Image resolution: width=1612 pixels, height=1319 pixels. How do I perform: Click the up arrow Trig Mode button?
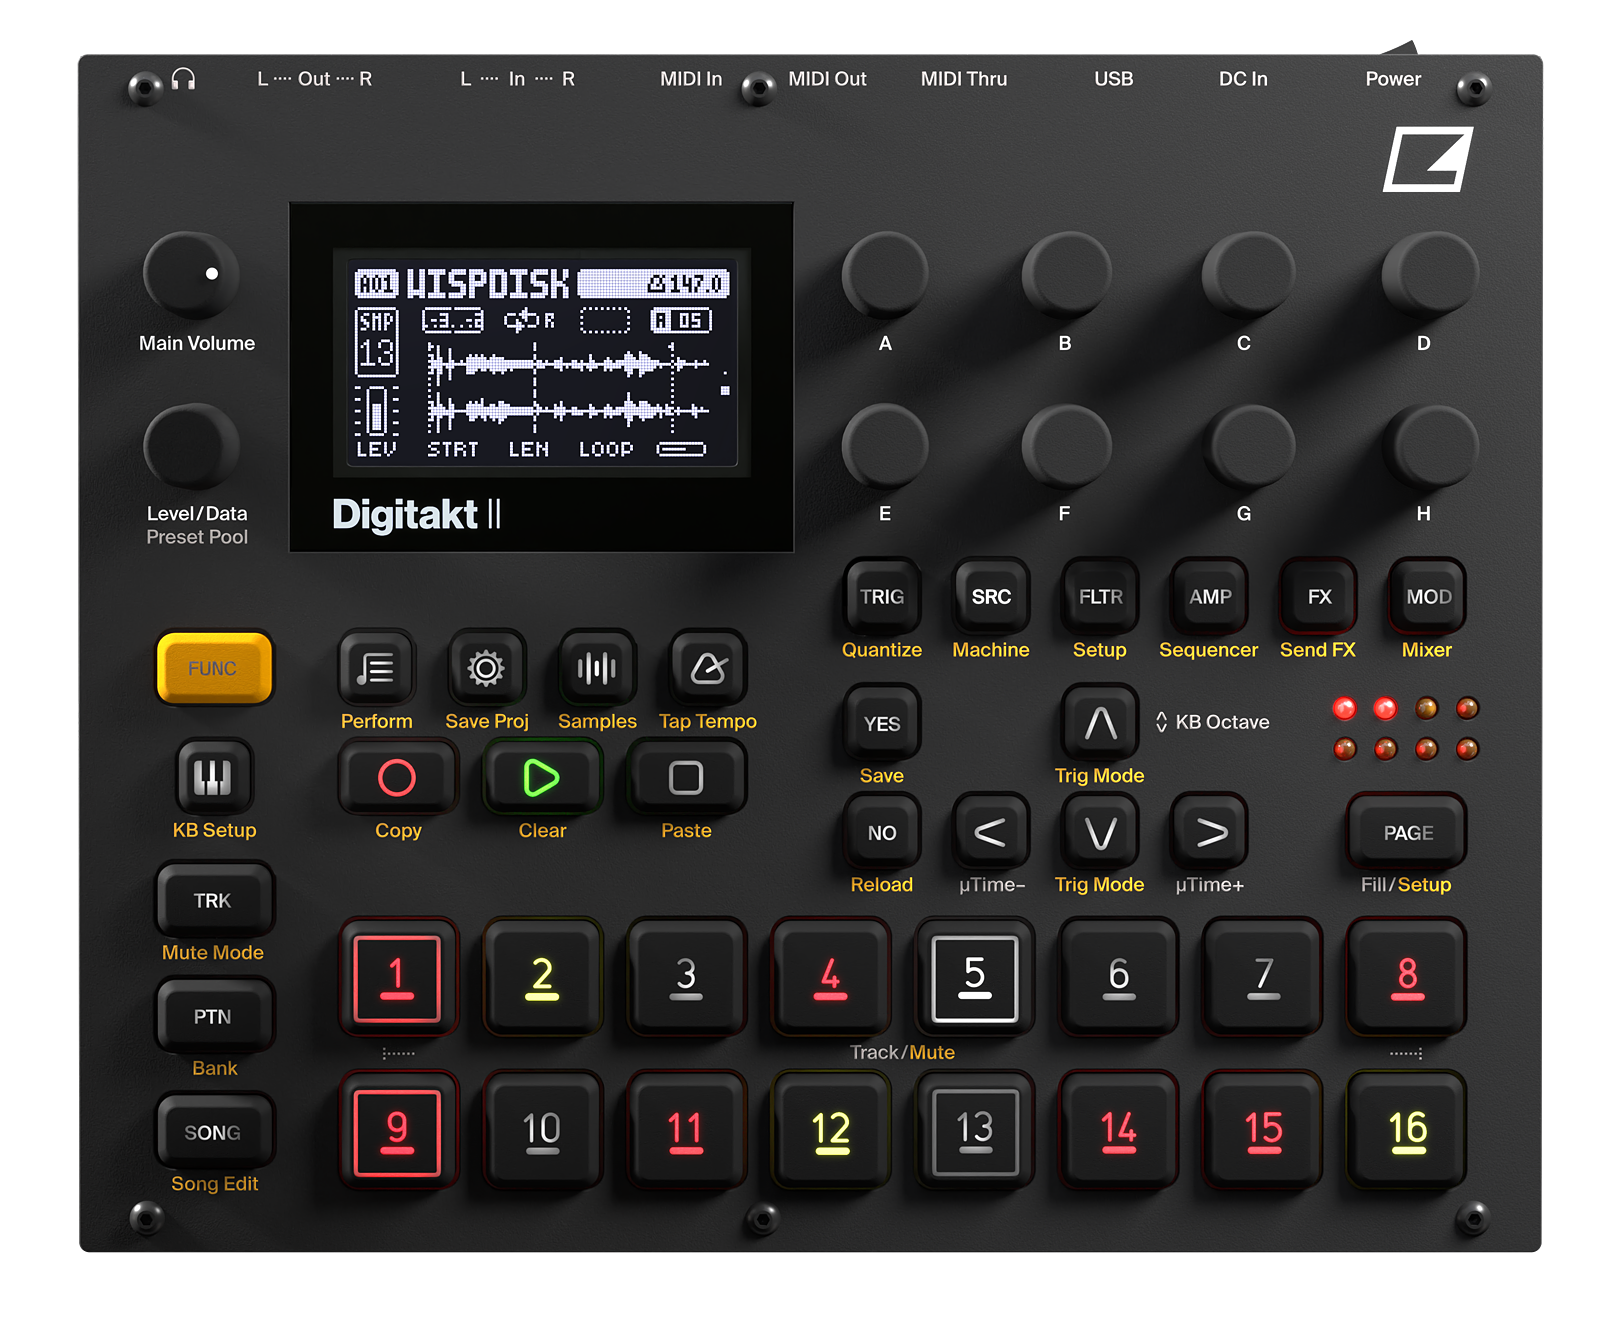(x=1100, y=722)
